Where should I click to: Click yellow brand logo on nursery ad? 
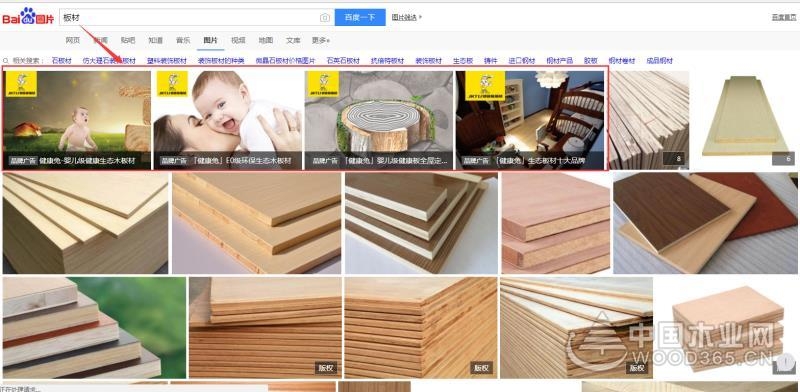pyautogui.click(x=485, y=86)
